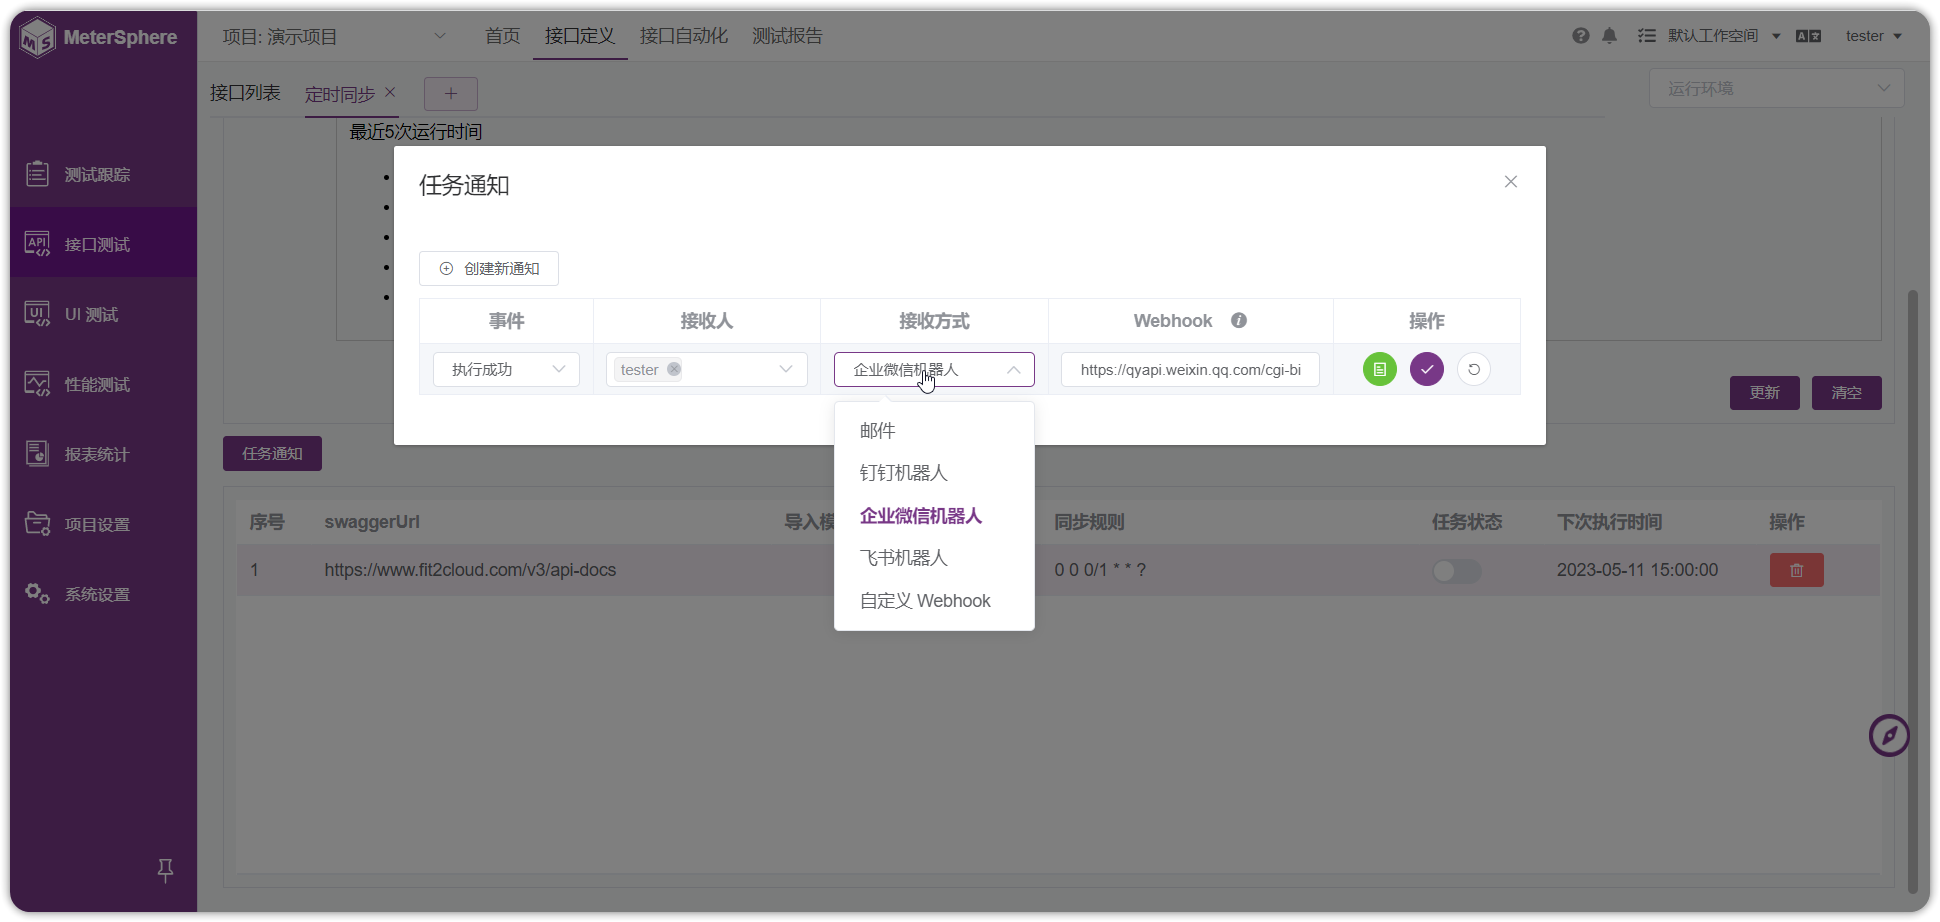
Task: Click the 创建新通知 button
Action: pos(489,269)
